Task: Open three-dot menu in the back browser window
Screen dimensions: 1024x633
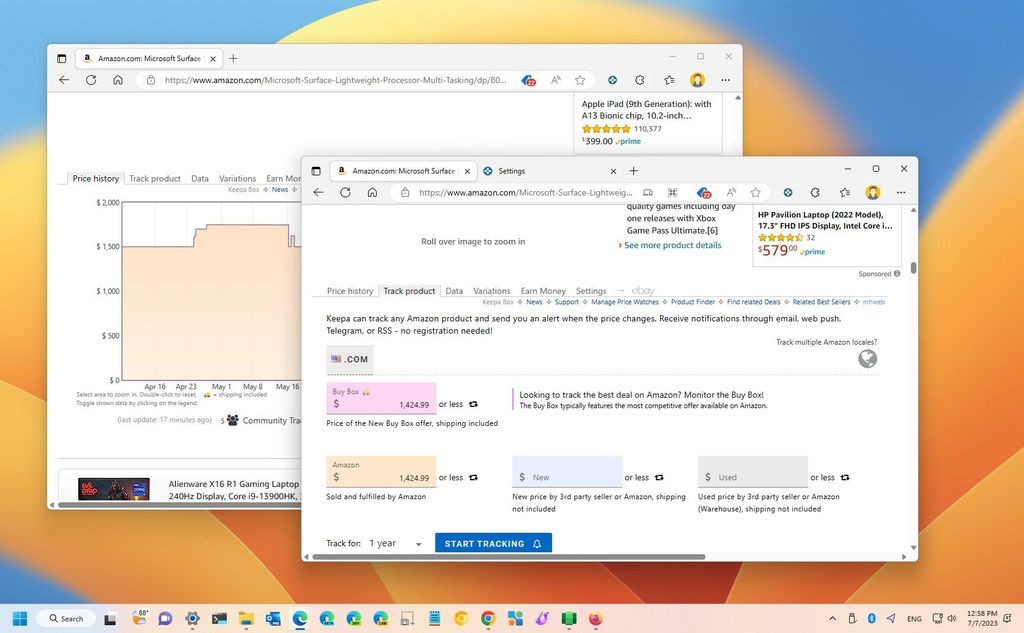Action: point(726,80)
